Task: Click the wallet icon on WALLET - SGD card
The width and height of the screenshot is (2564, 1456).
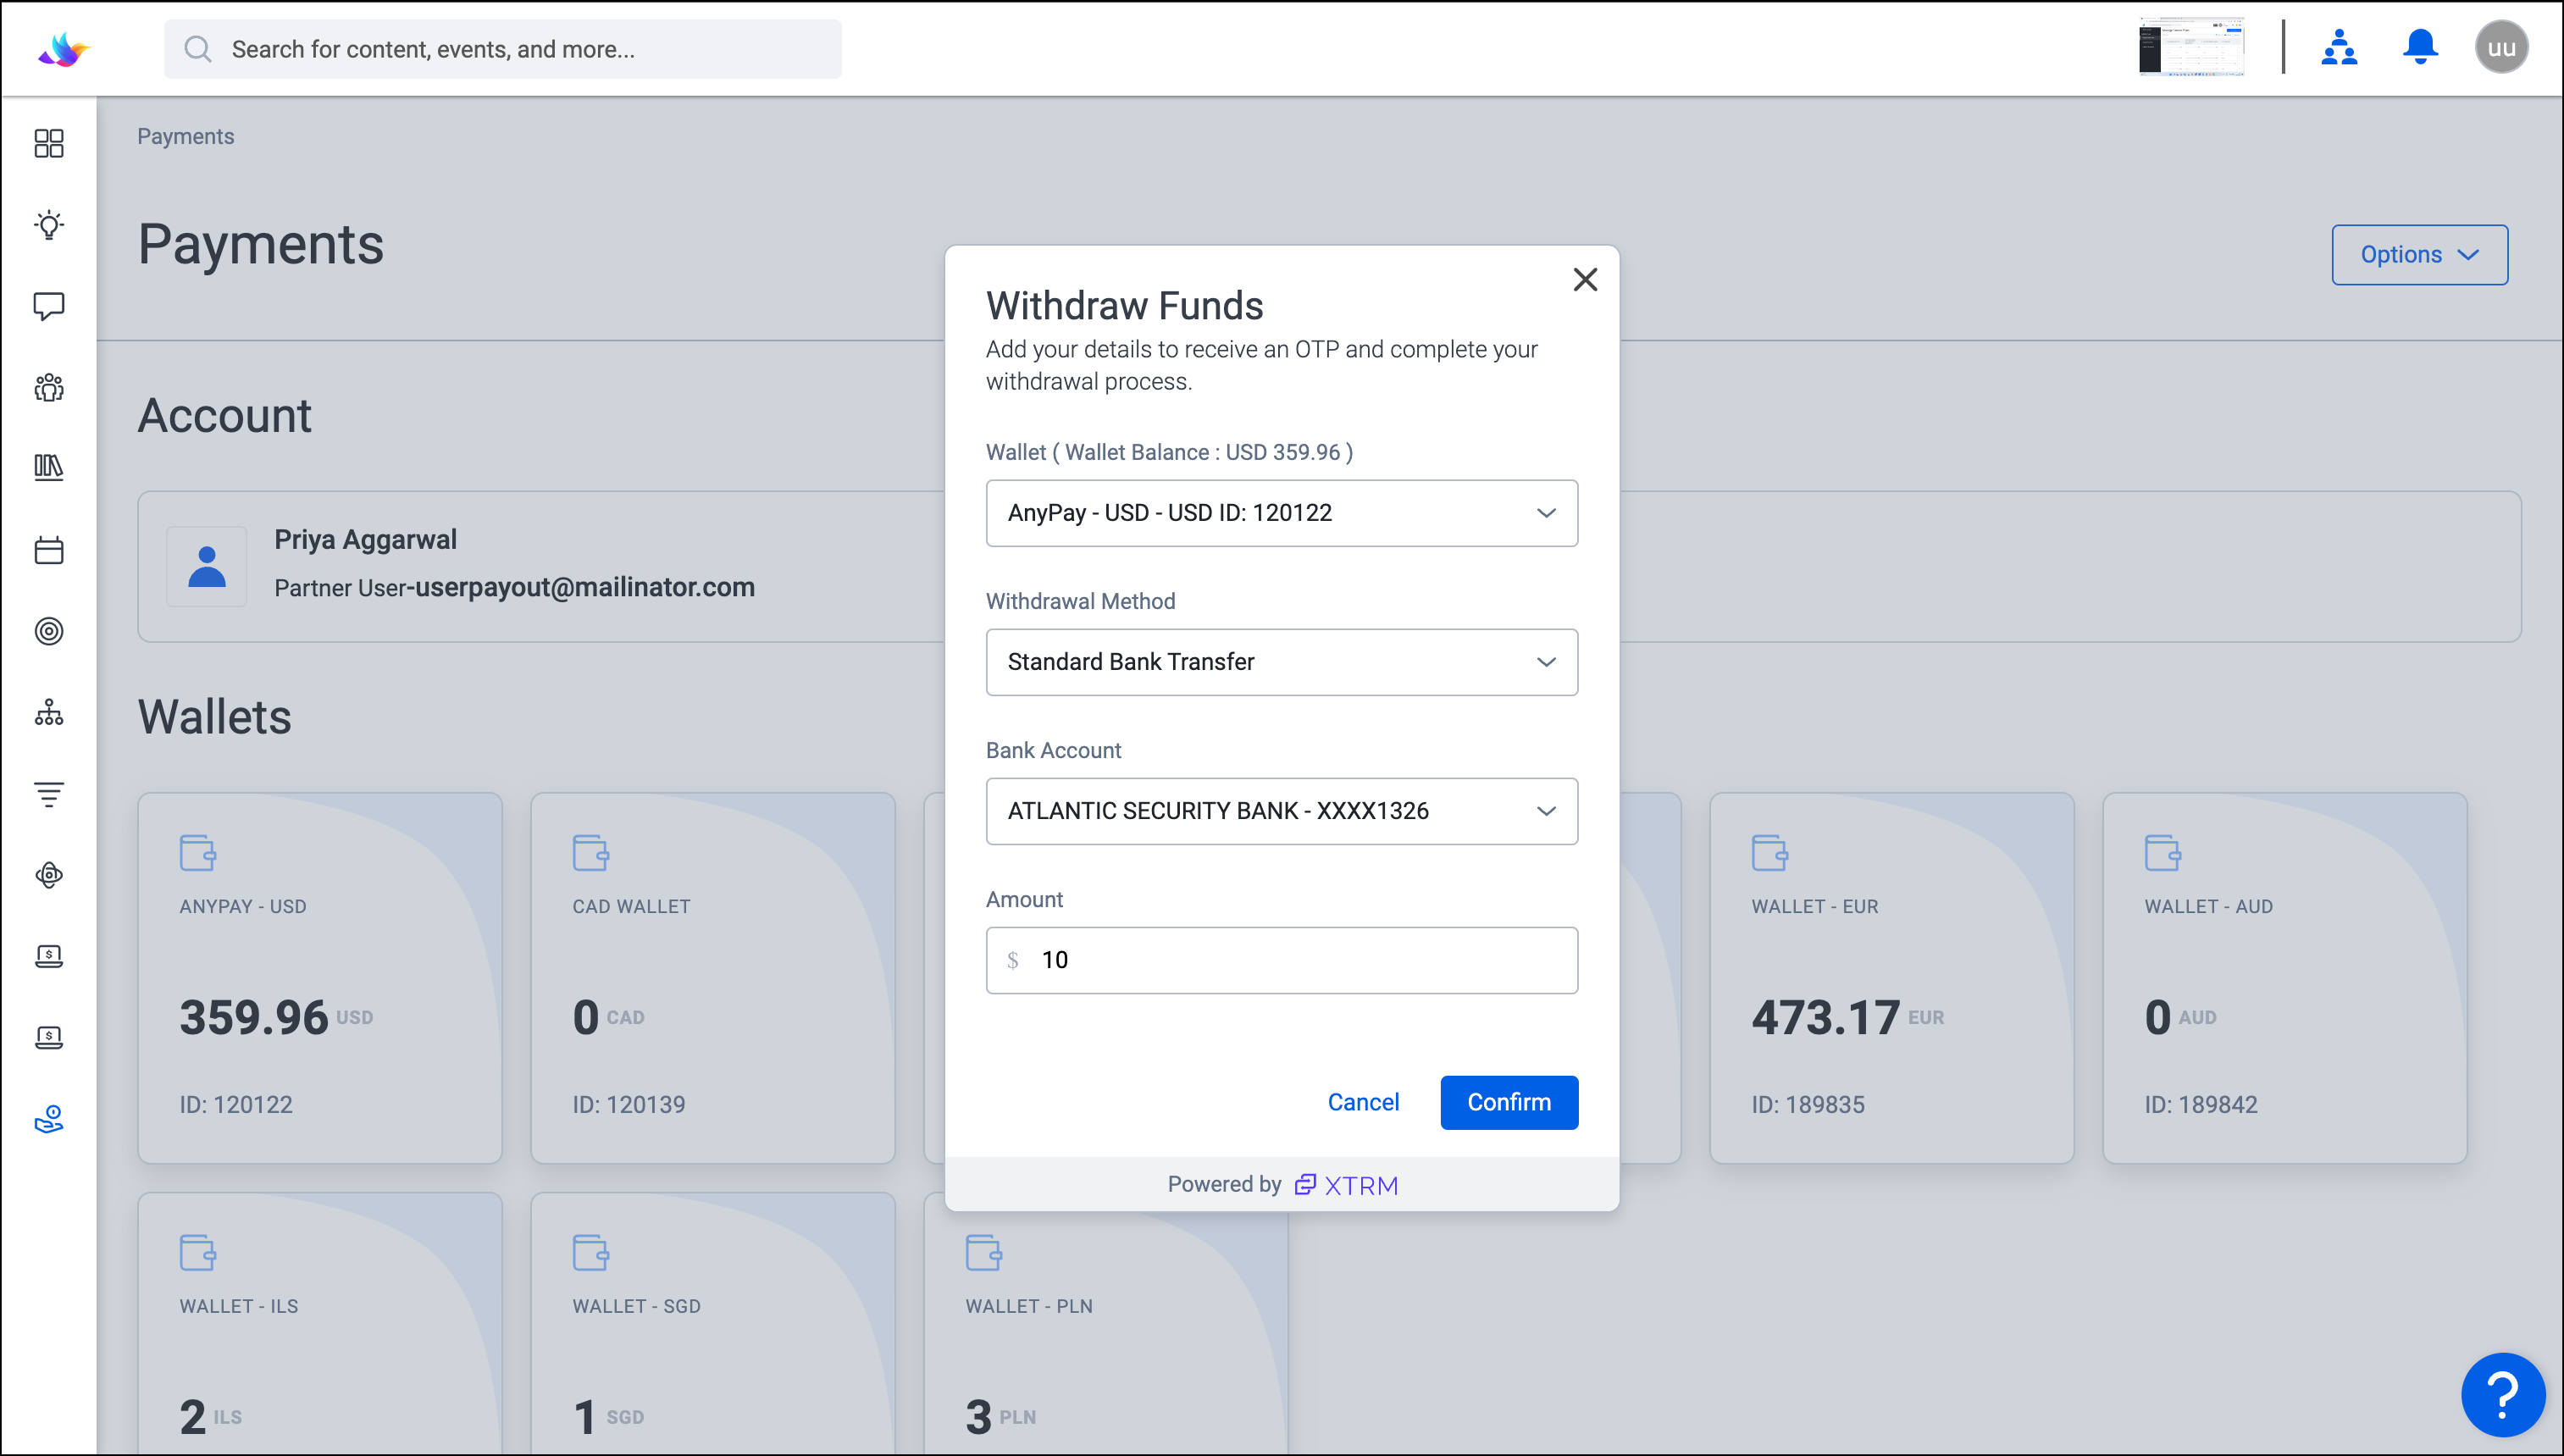Action: [x=590, y=1252]
